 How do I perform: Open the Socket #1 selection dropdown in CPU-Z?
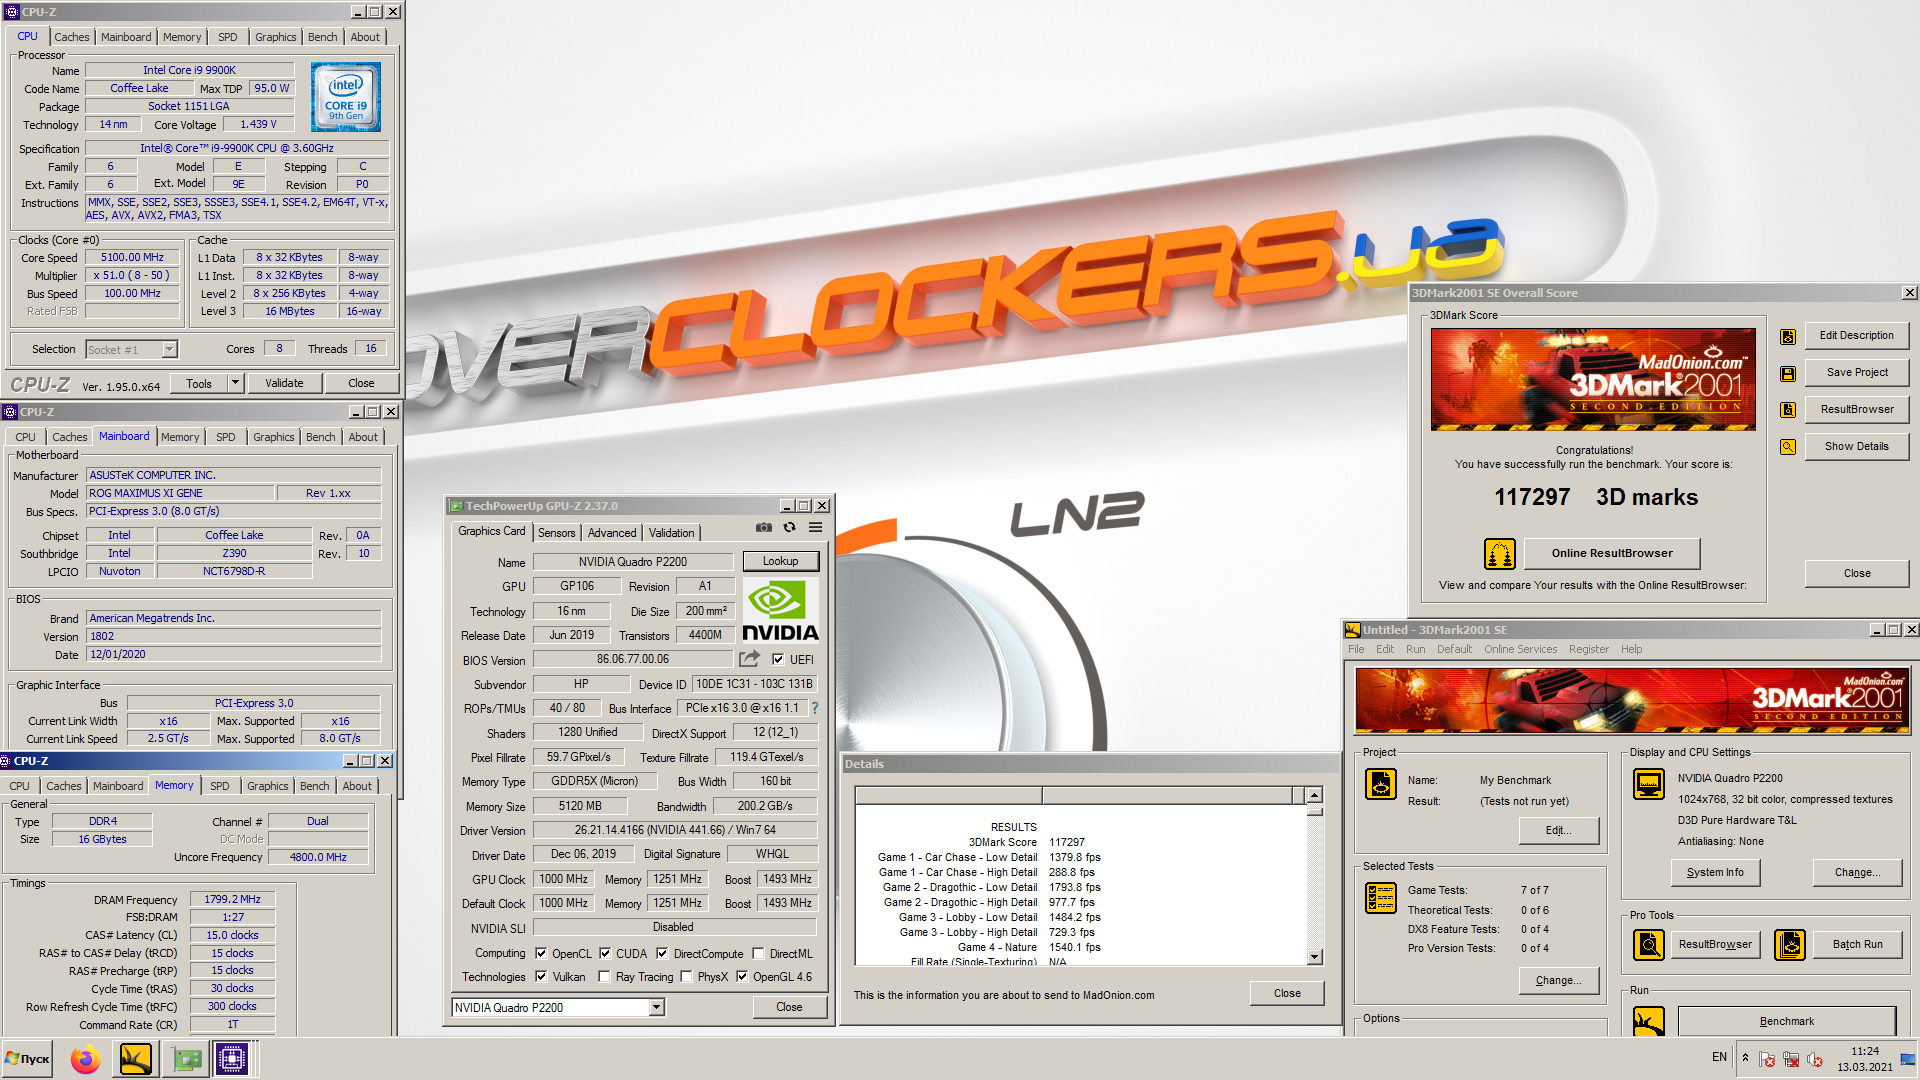(169, 349)
